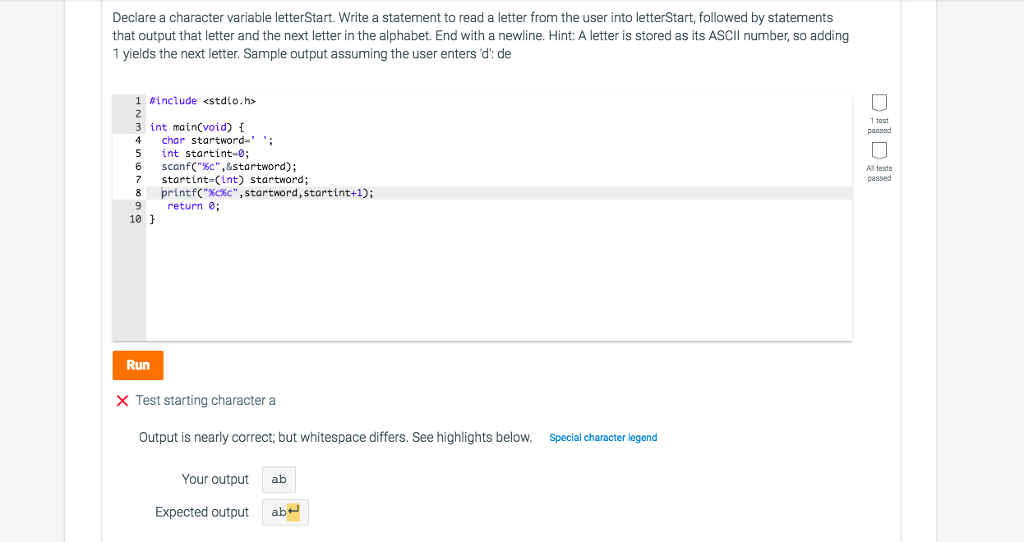Select the 'Your output' result box
Image resolution: width=1024 pixels, height=542 pixels.
pyautogui.click(x=279, y=479)
